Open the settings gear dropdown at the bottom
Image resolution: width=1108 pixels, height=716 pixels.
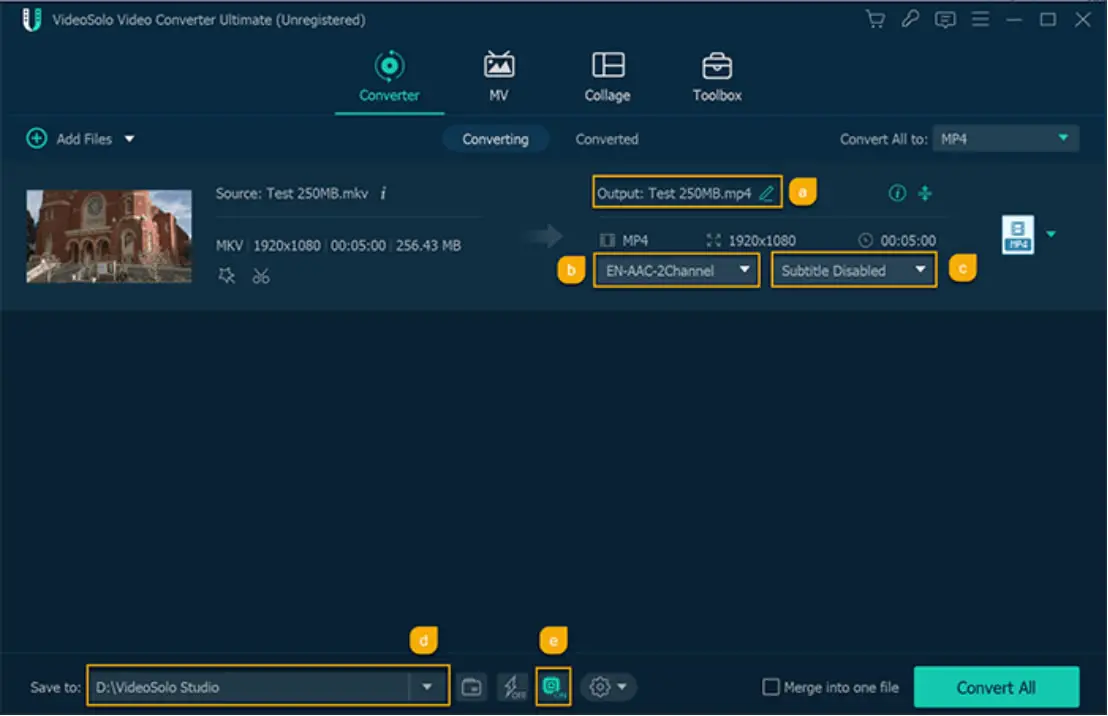click(x=608, y=687)
